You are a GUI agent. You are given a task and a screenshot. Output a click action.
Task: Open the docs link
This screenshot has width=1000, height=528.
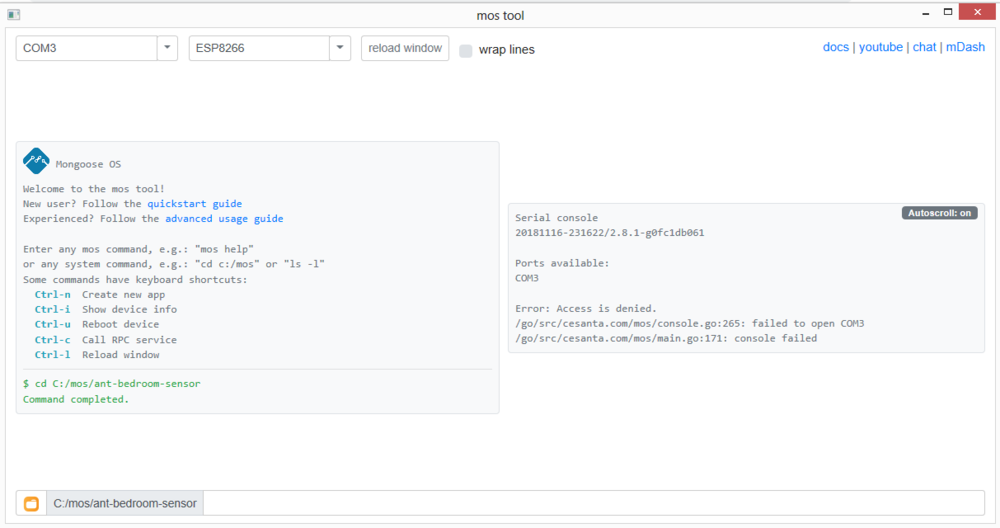tap(835, 47)
